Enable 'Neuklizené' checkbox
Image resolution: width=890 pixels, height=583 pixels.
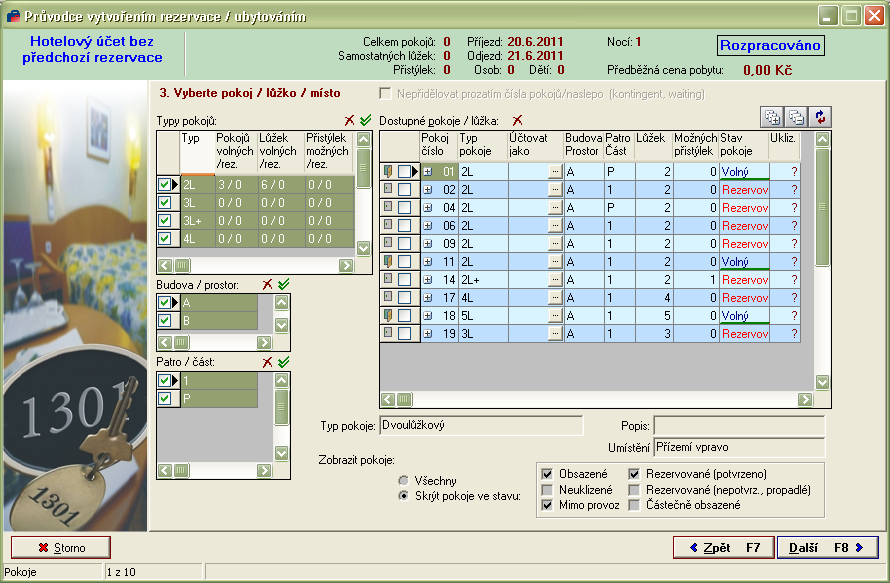547,489
